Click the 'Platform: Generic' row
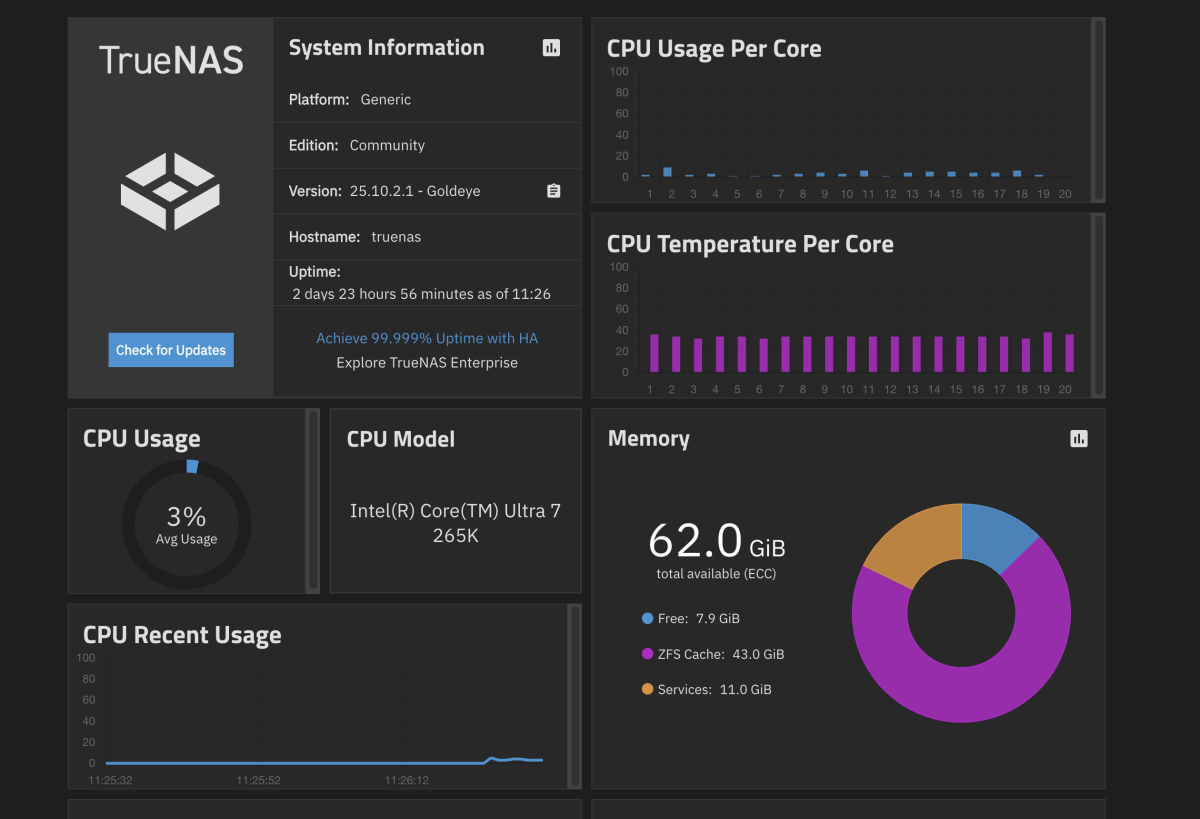 tap(427, 99)
